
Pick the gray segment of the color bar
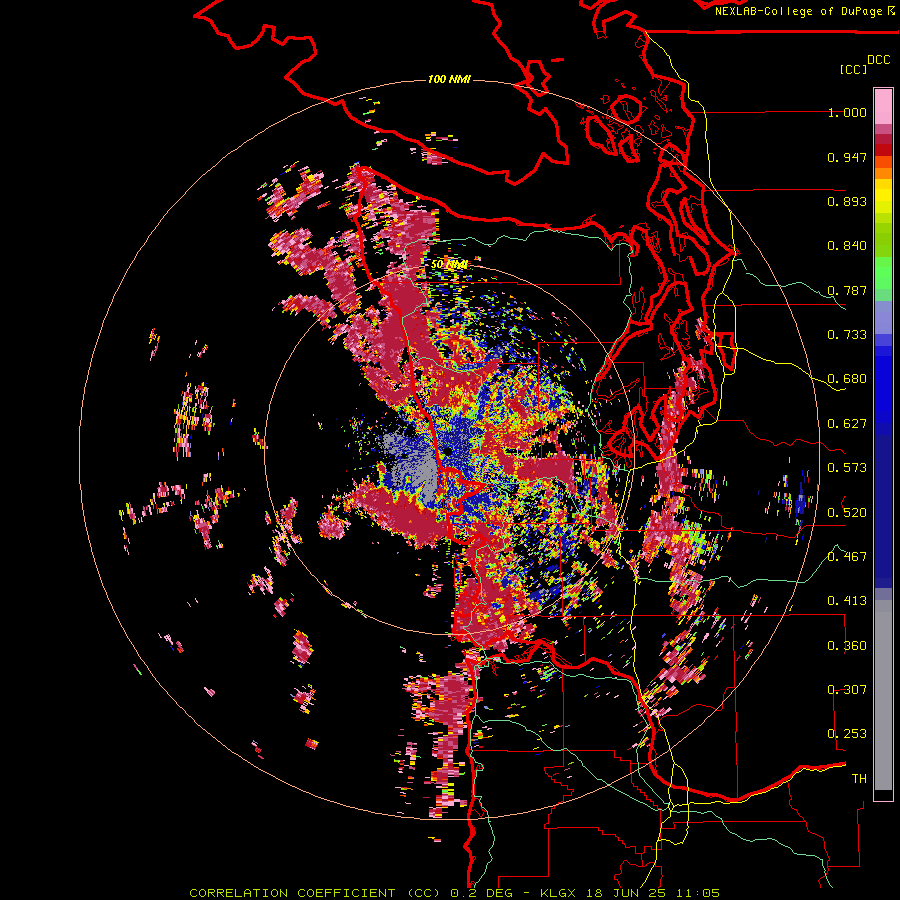point(883,695)
